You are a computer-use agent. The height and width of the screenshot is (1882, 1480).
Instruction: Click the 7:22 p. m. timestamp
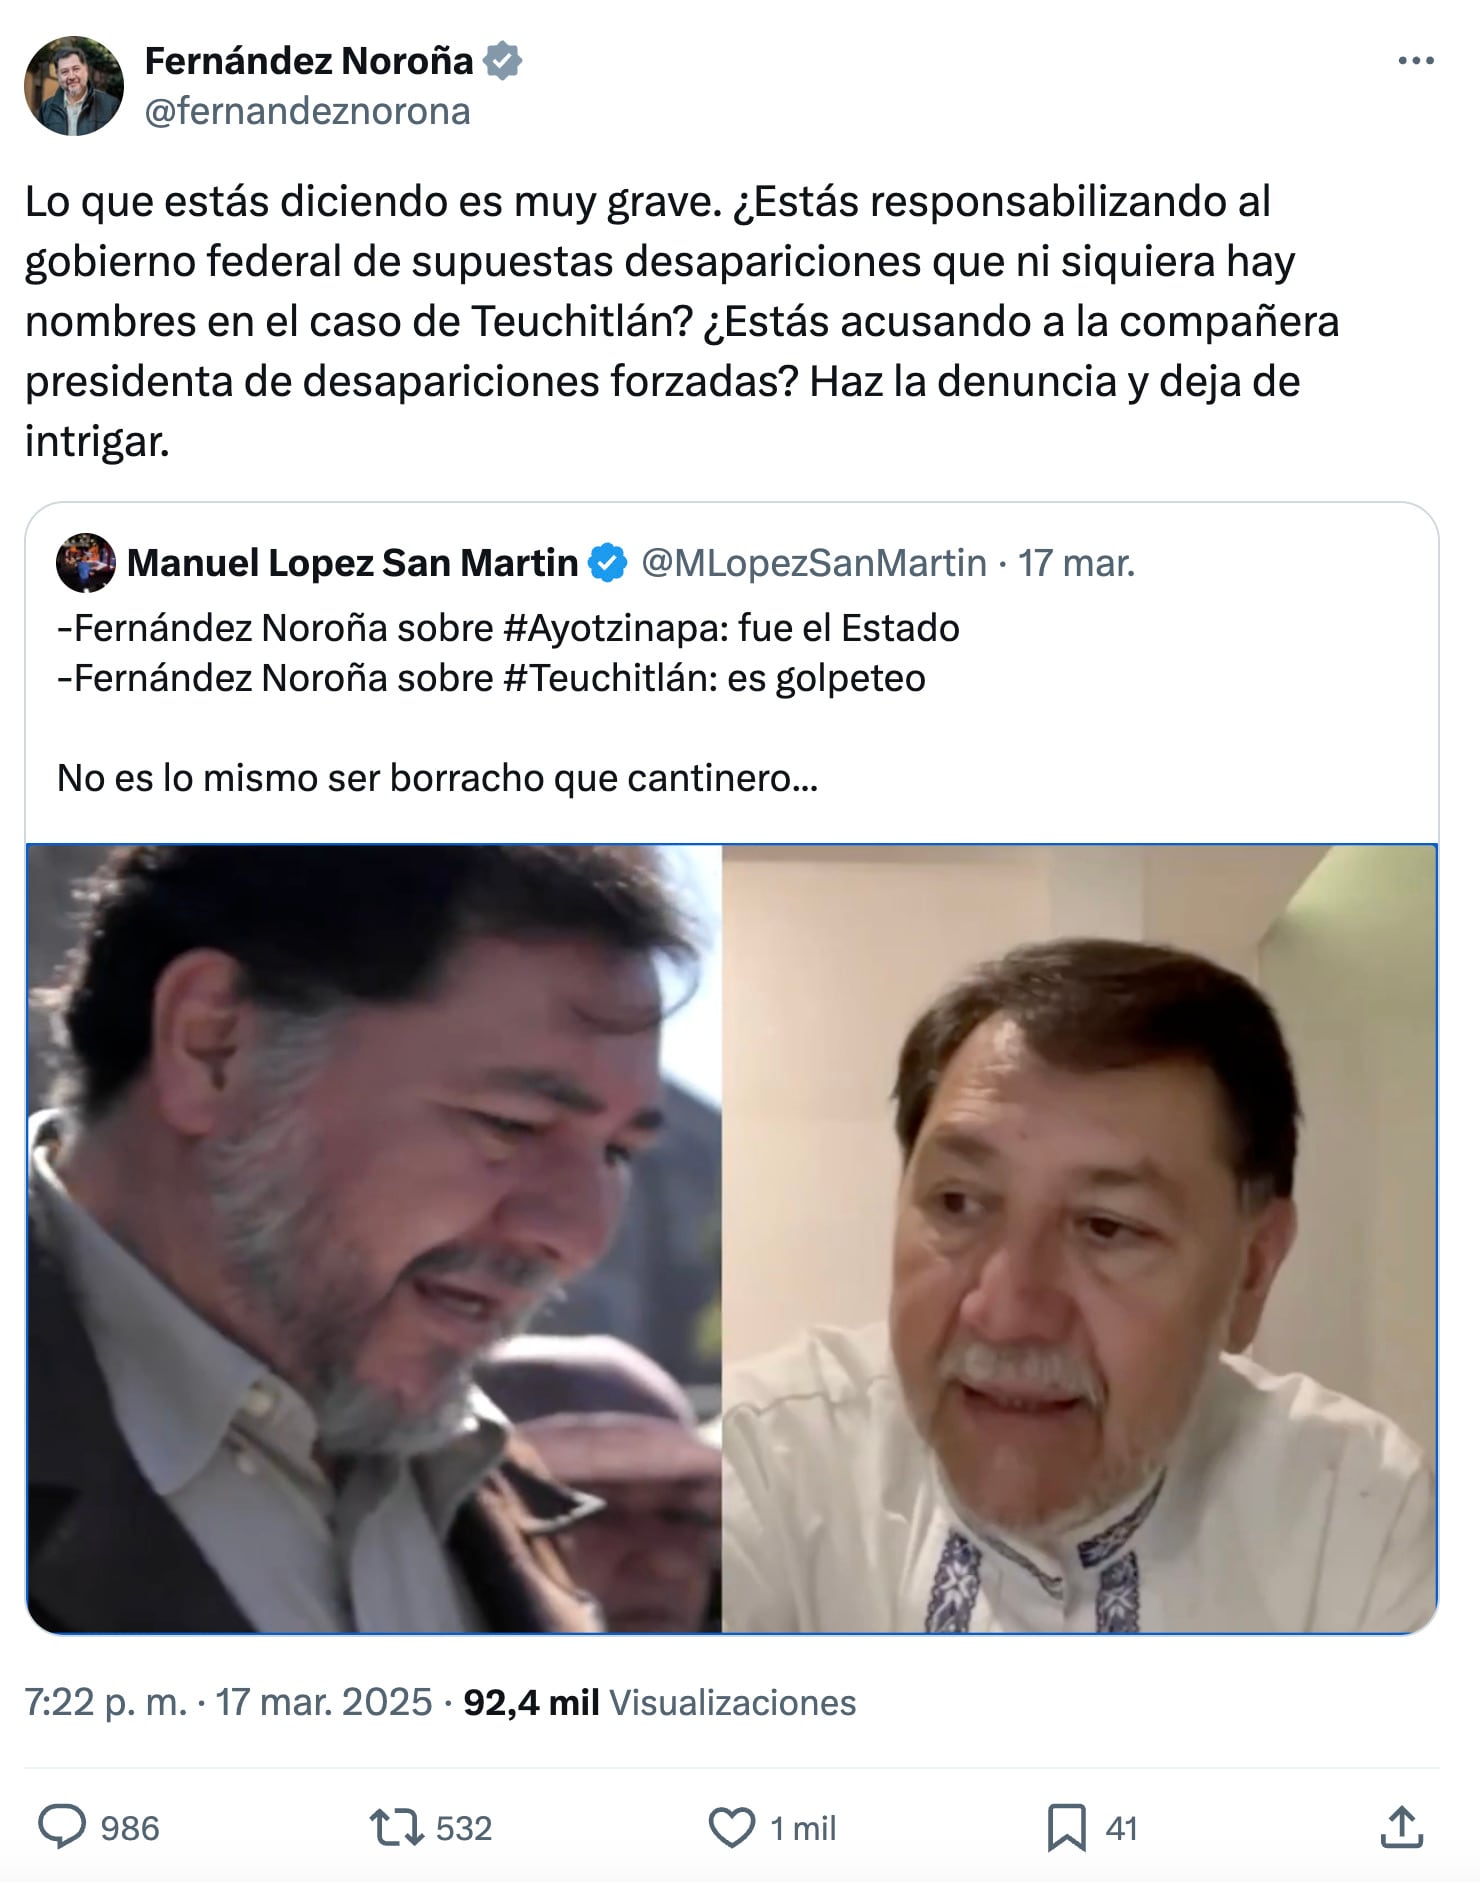coord(106,1702)
